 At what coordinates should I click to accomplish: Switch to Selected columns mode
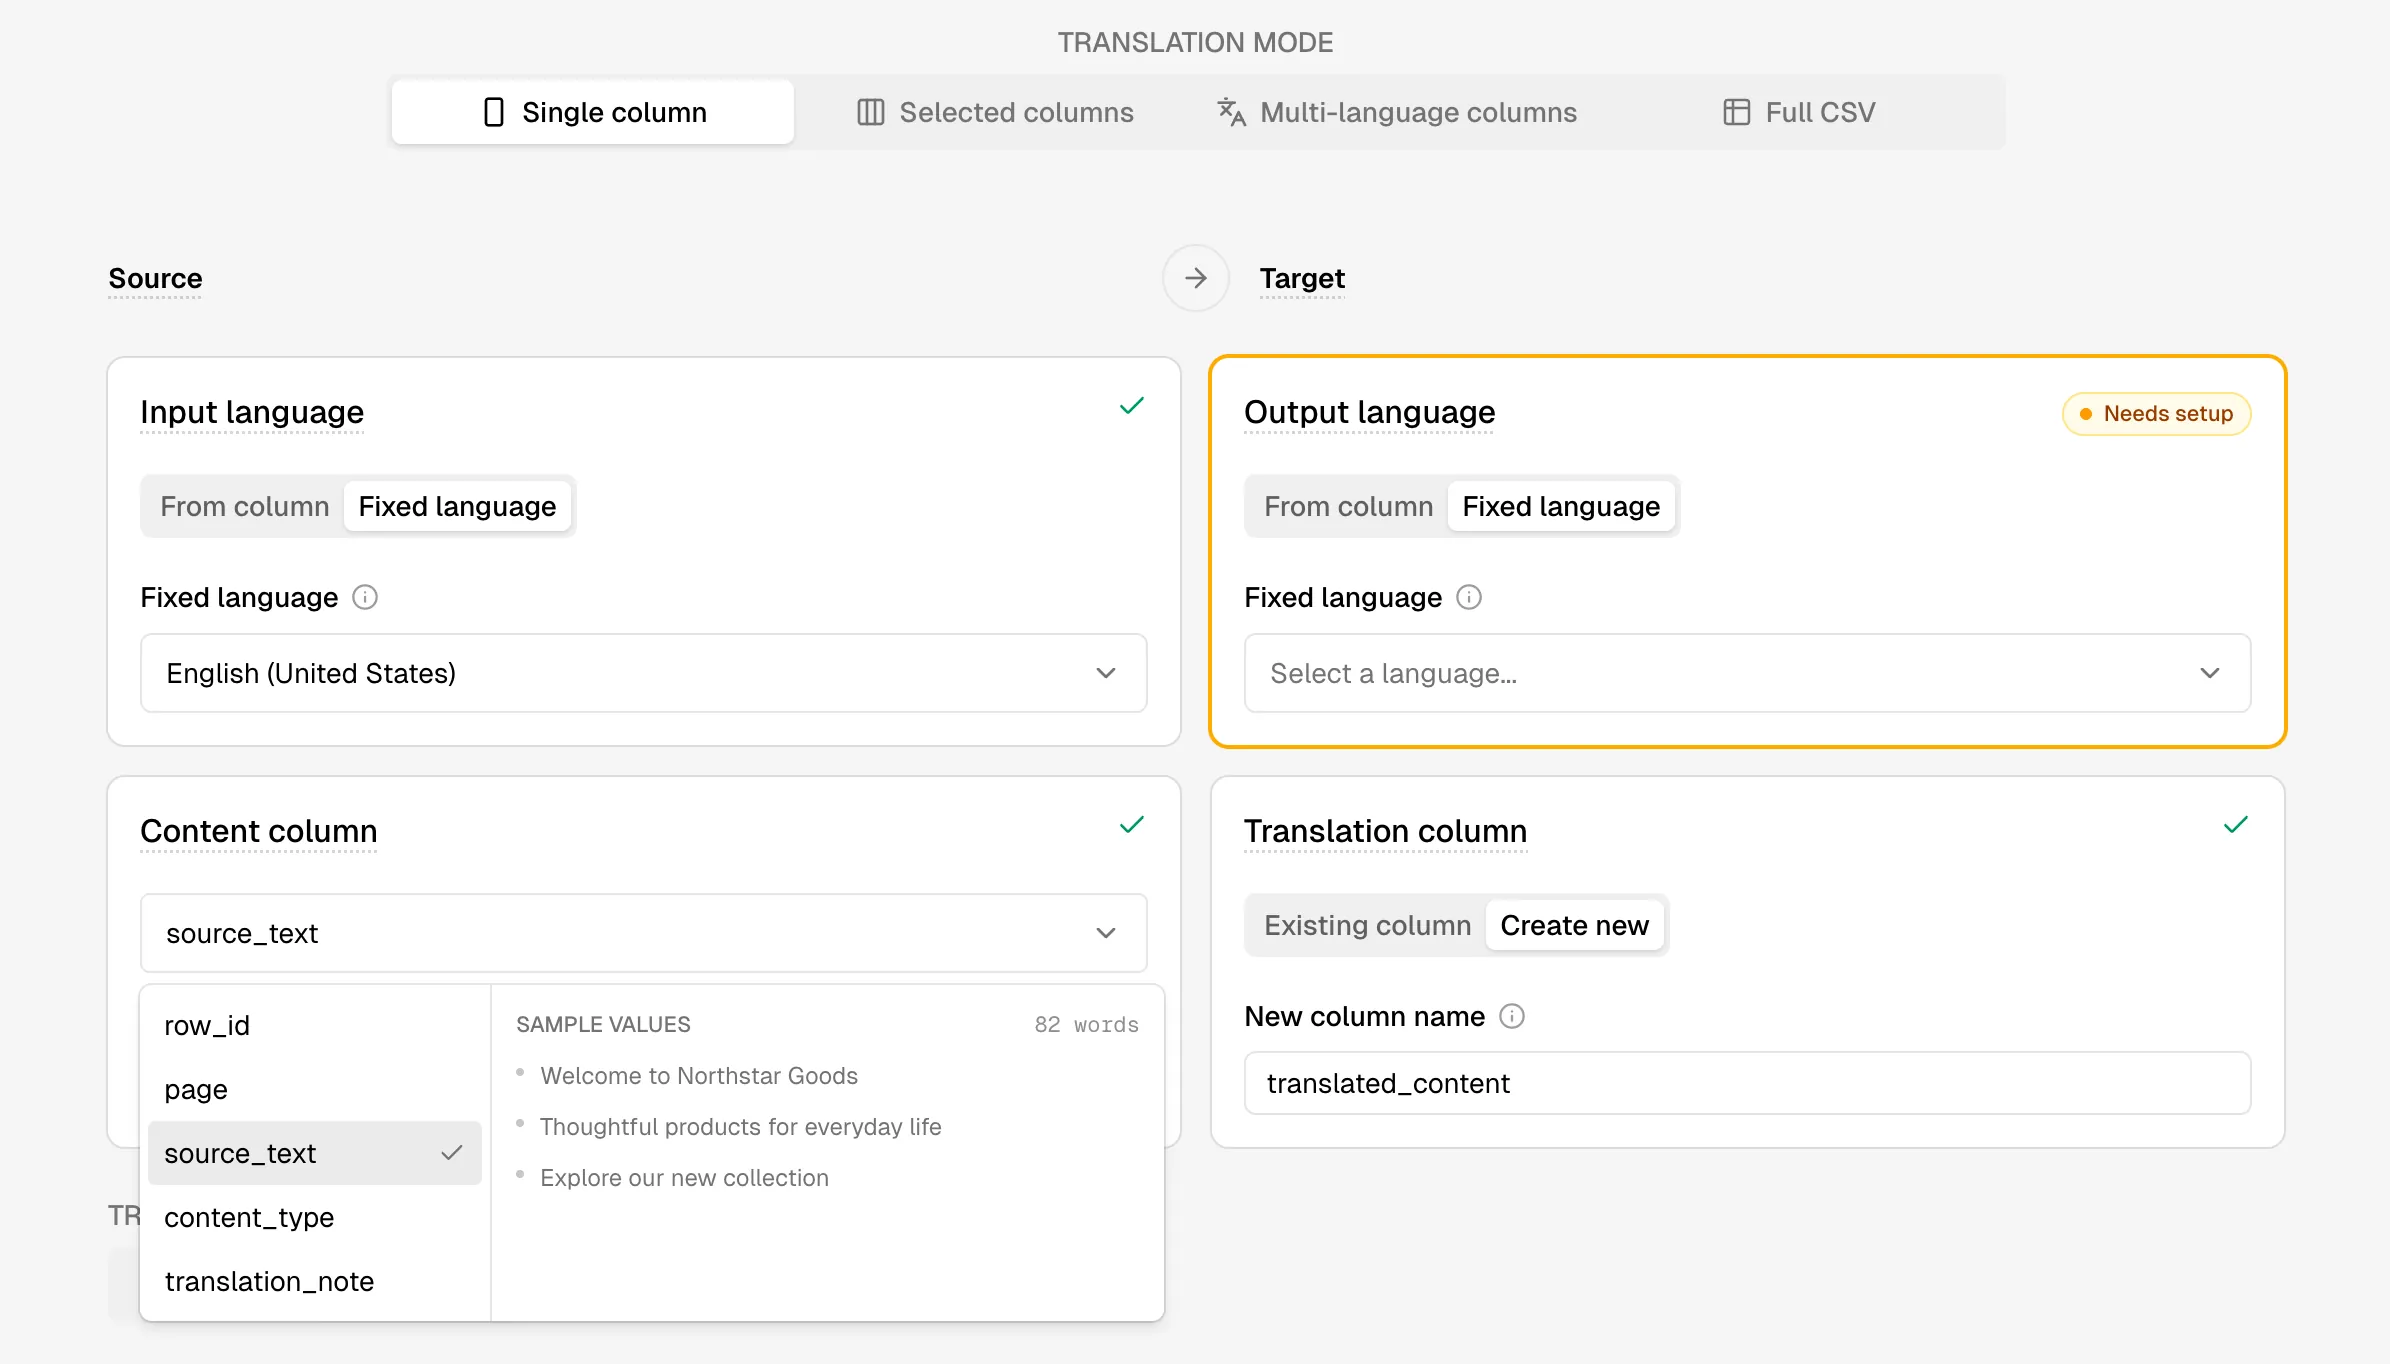995,112
